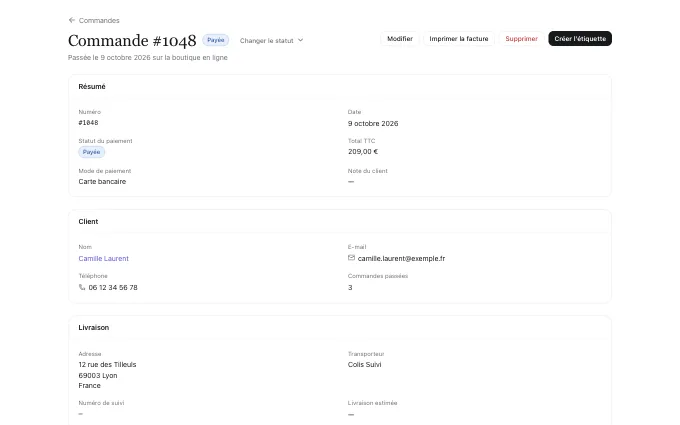Select the Livraison section heading
This screenshot has width=680, height=425.
tap(94, 327)
